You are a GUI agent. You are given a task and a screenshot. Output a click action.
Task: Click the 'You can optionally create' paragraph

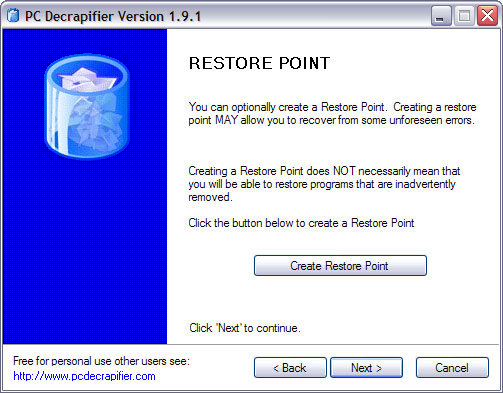(x=332, y=113)
